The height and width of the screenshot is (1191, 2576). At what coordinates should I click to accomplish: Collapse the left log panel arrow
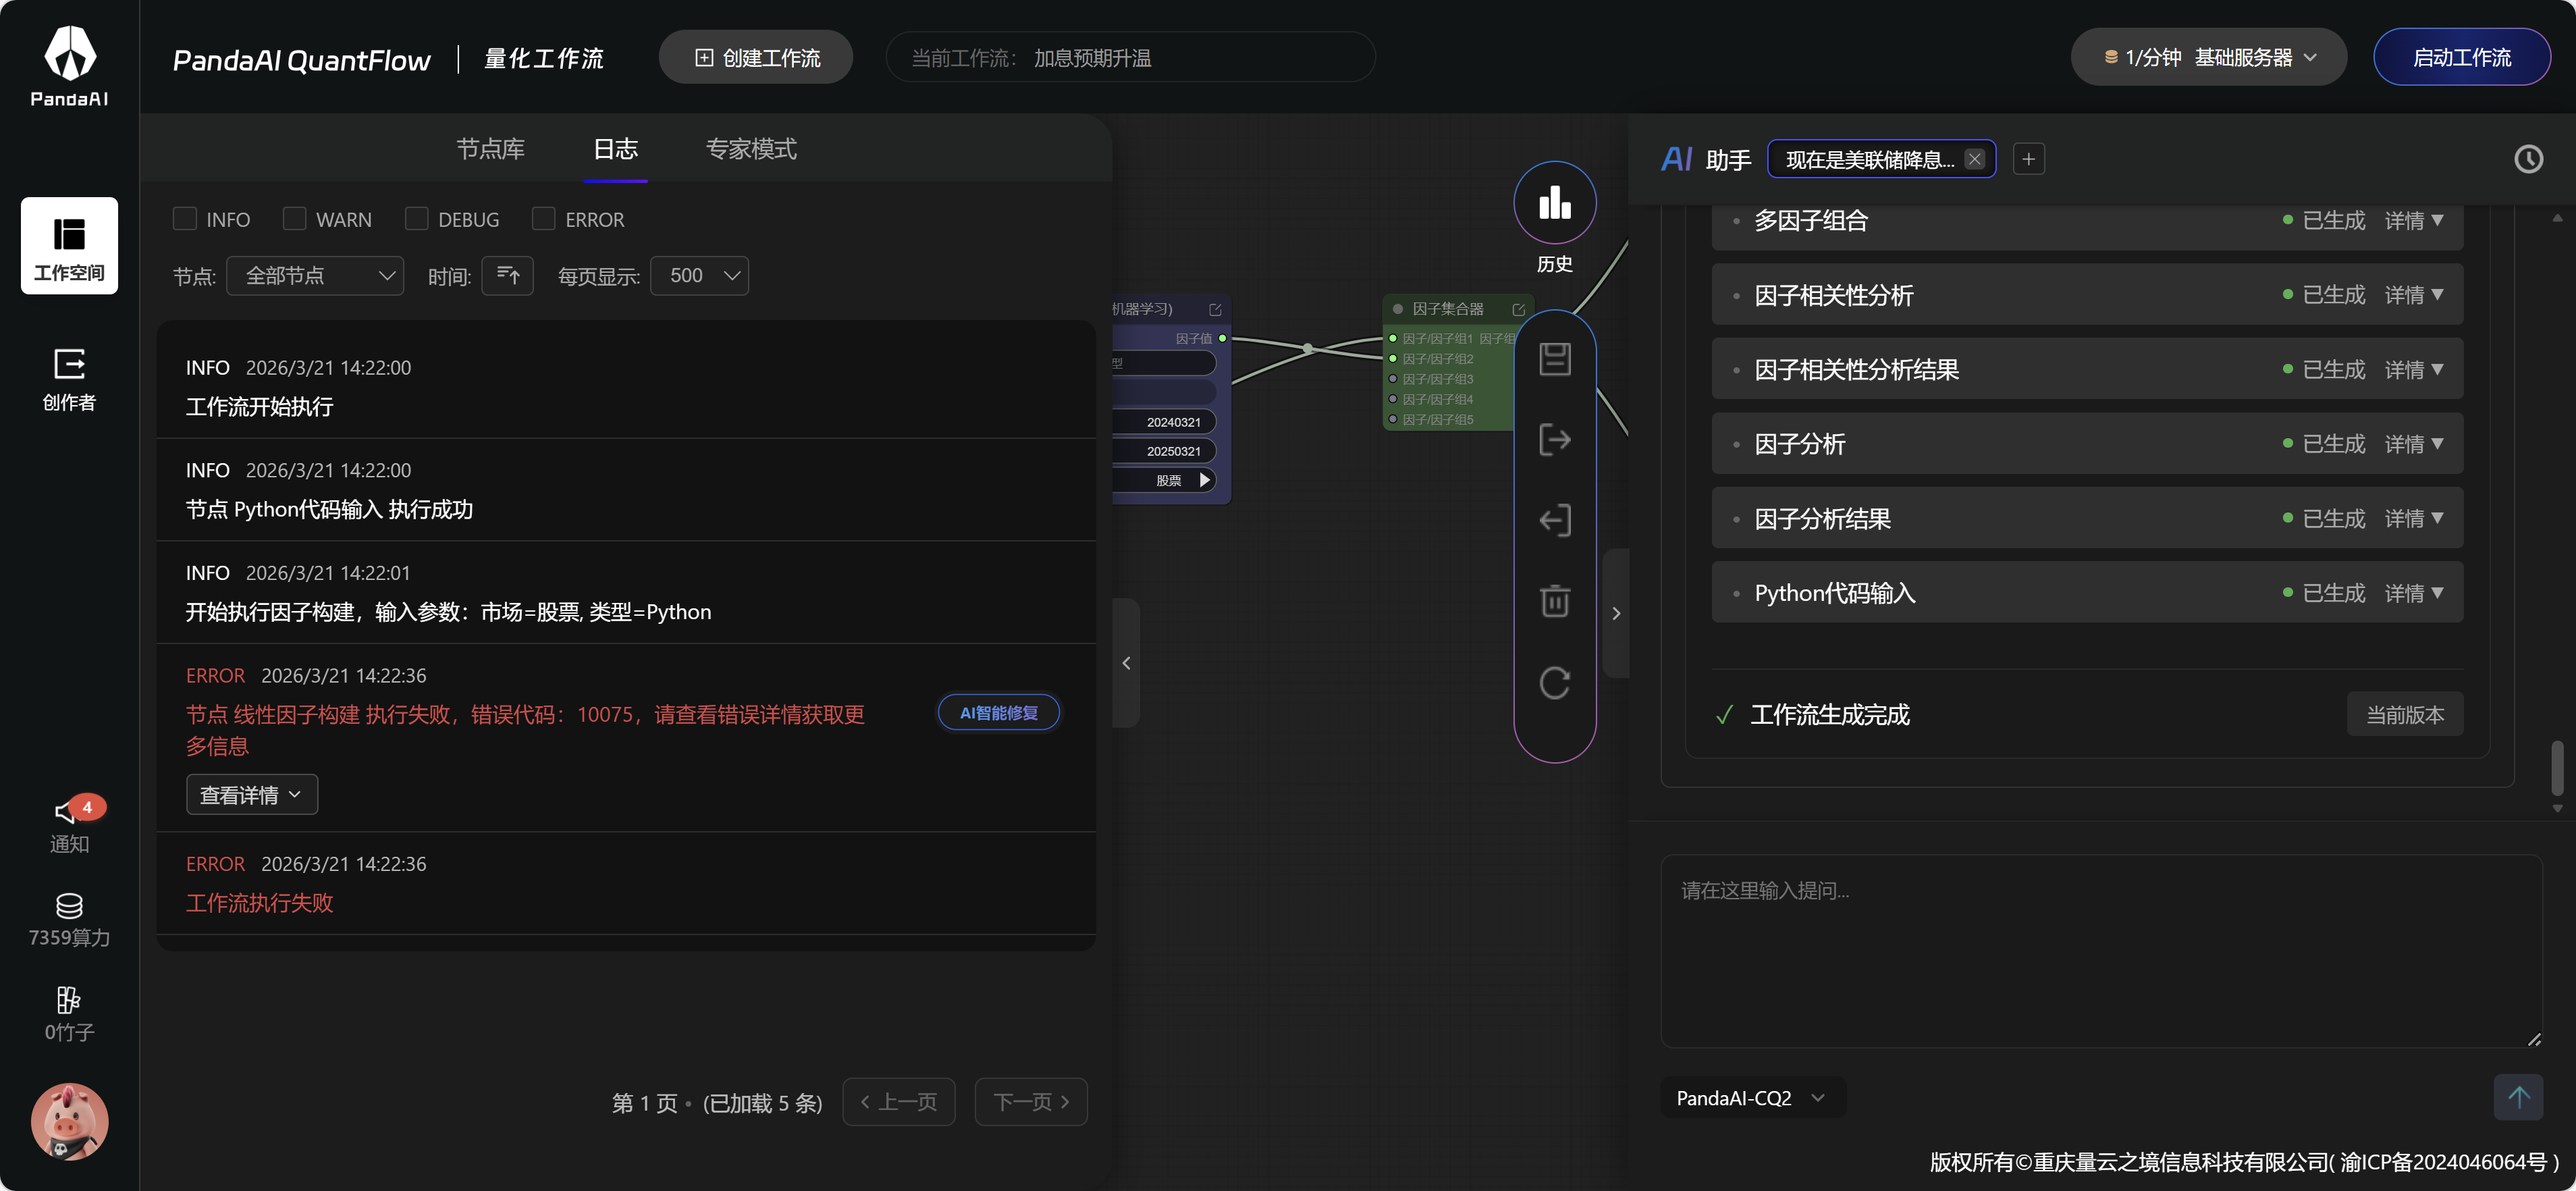[x=1126, y=663]
